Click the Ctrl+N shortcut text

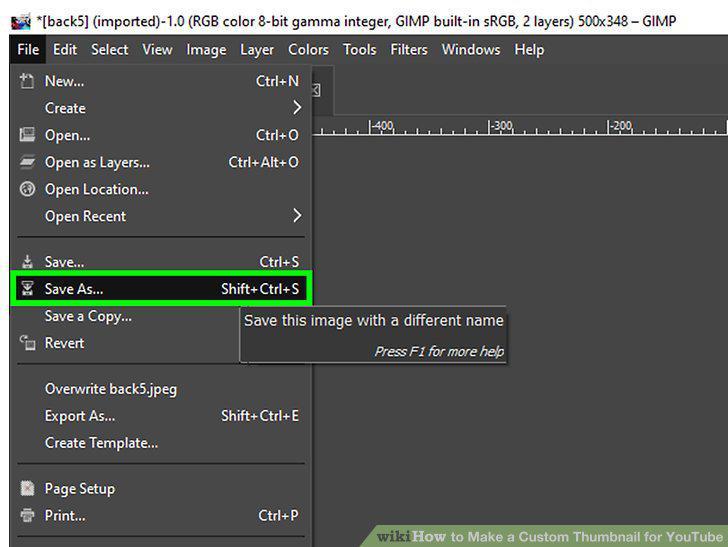point(277,81)
